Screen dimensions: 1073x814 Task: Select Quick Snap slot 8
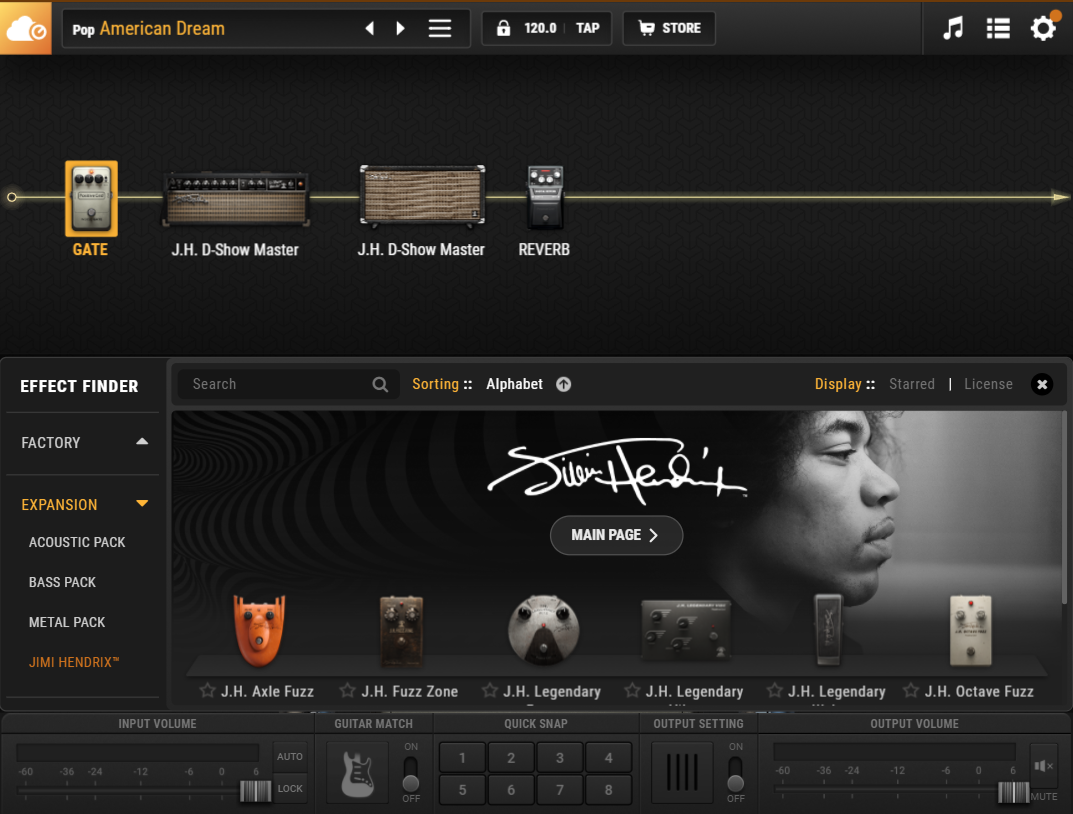point(608,790)
